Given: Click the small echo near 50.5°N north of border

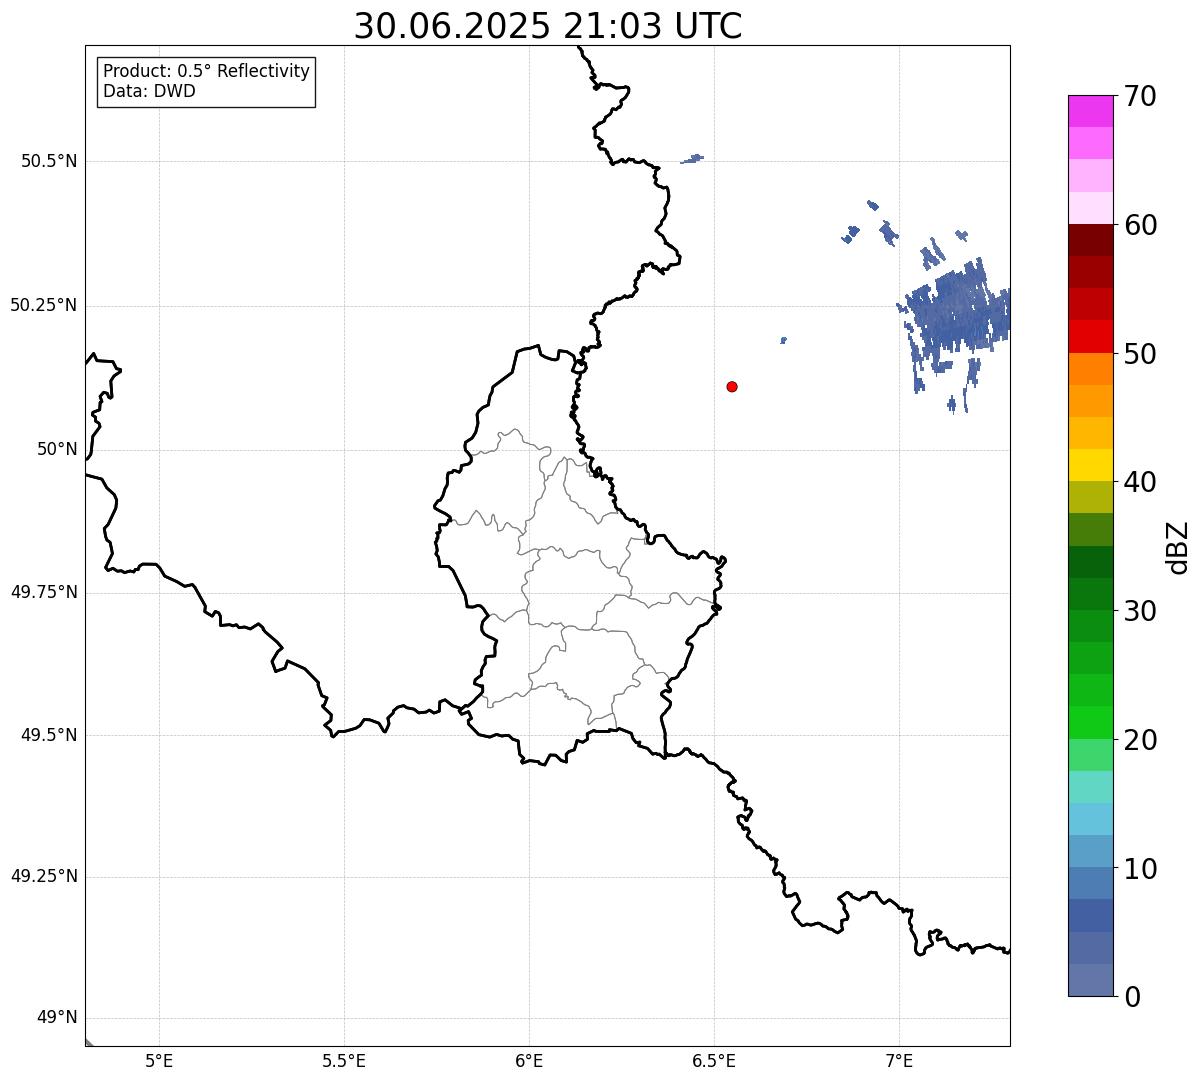Looking at the screenshot, I should pyautogui.click(x=692, y=158).
